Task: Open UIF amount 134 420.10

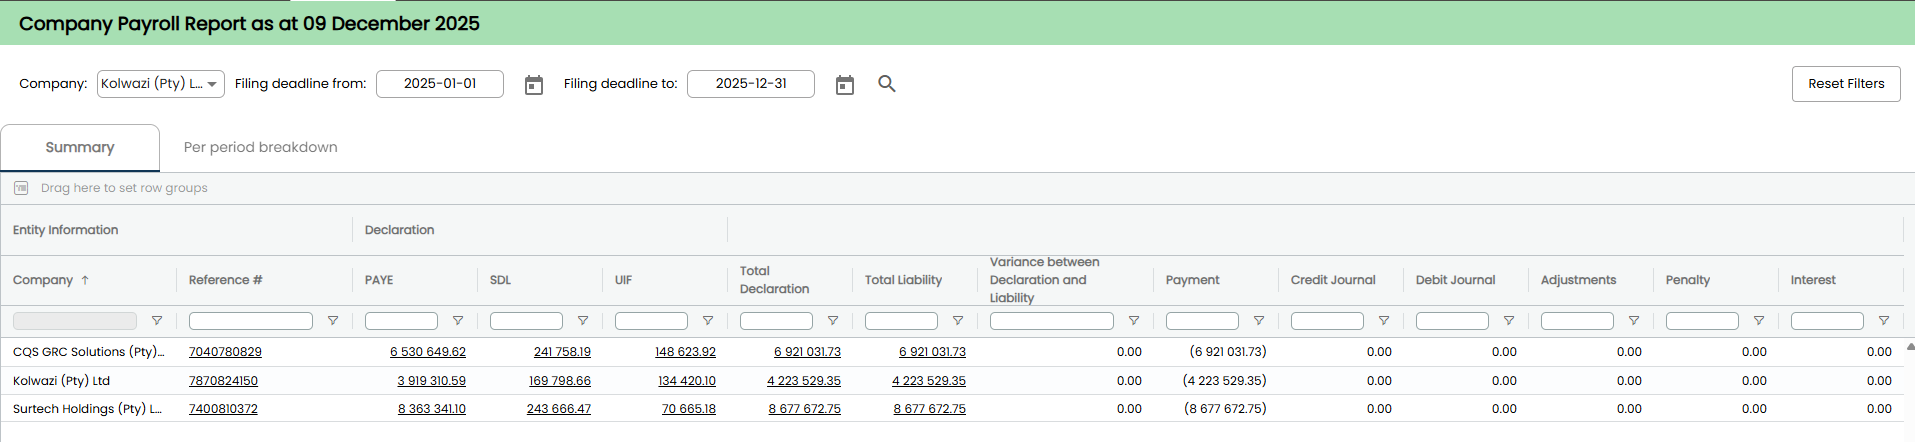Action: tap(687, 381)
